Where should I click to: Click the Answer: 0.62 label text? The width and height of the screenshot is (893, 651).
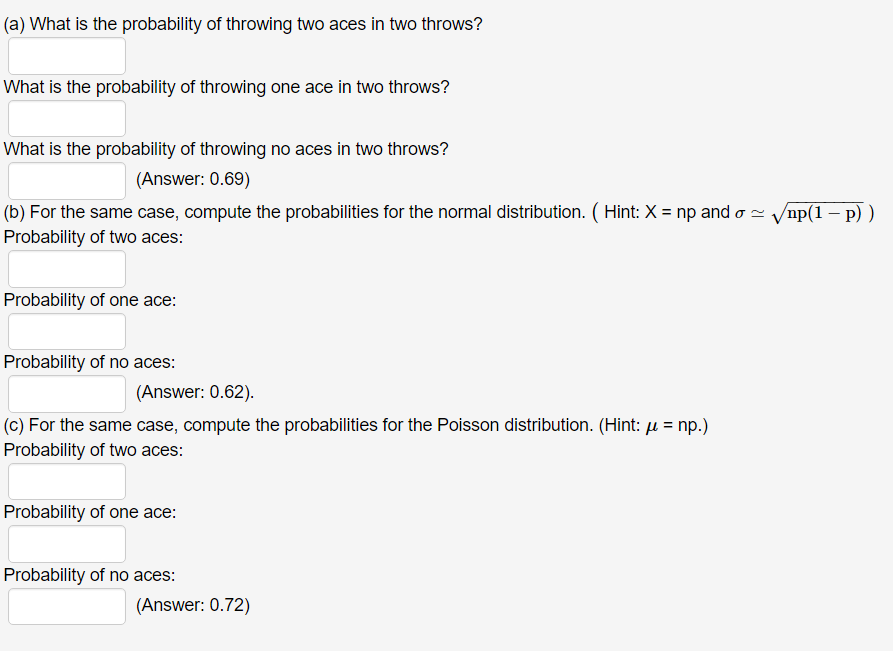click(193, 391)
